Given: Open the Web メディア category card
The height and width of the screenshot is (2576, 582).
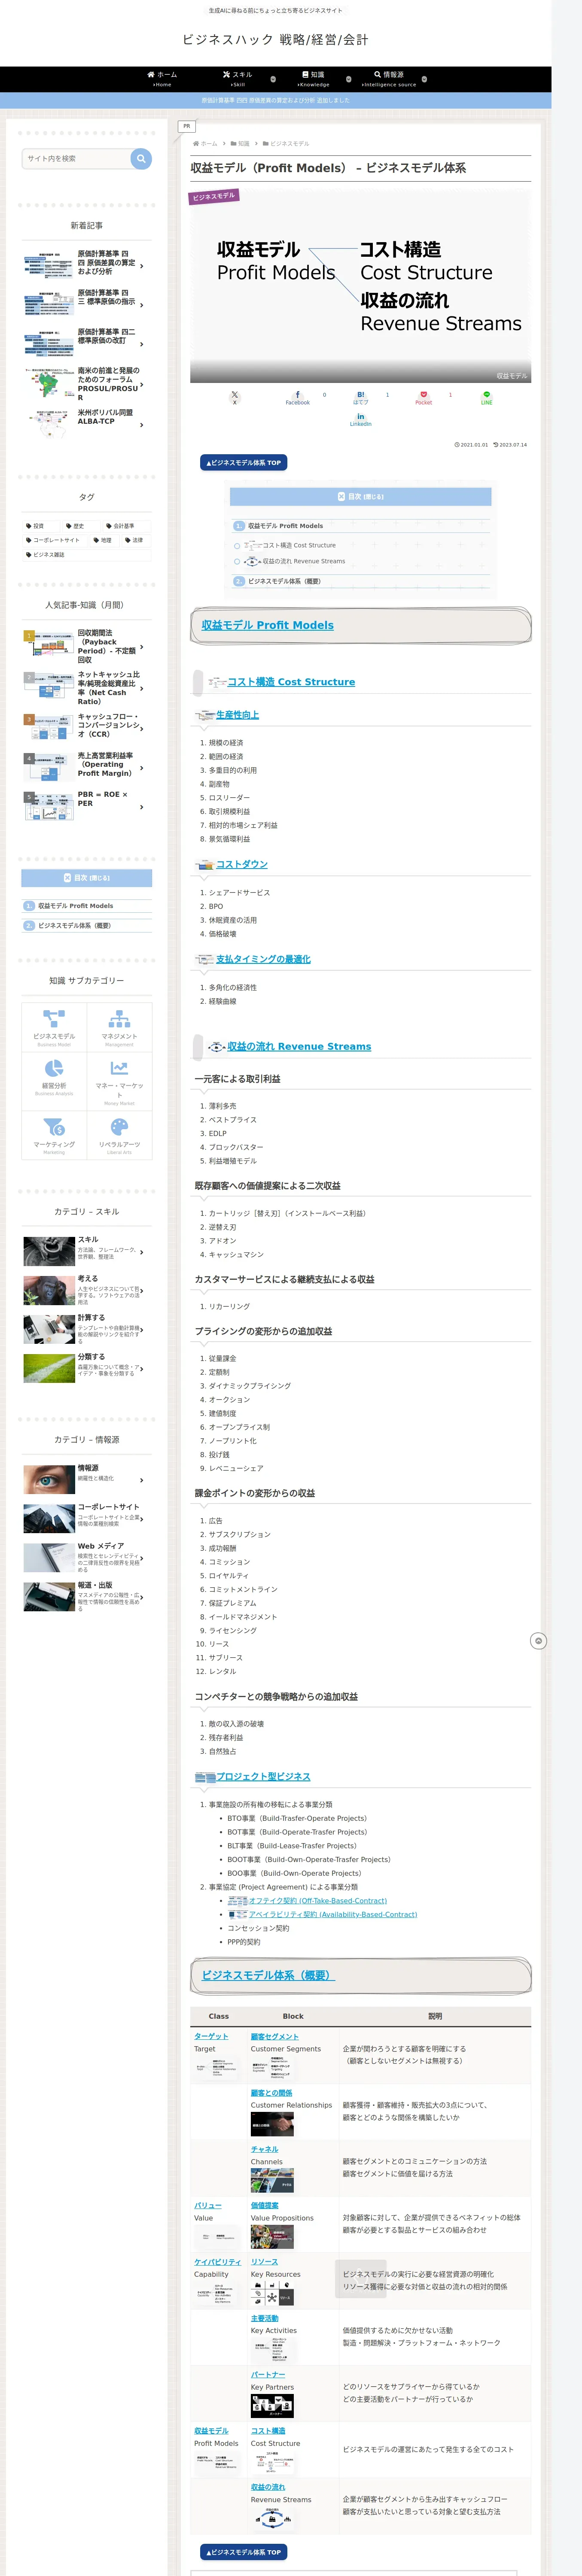Looking at the screenshot, I should [x=87, y=1557].
